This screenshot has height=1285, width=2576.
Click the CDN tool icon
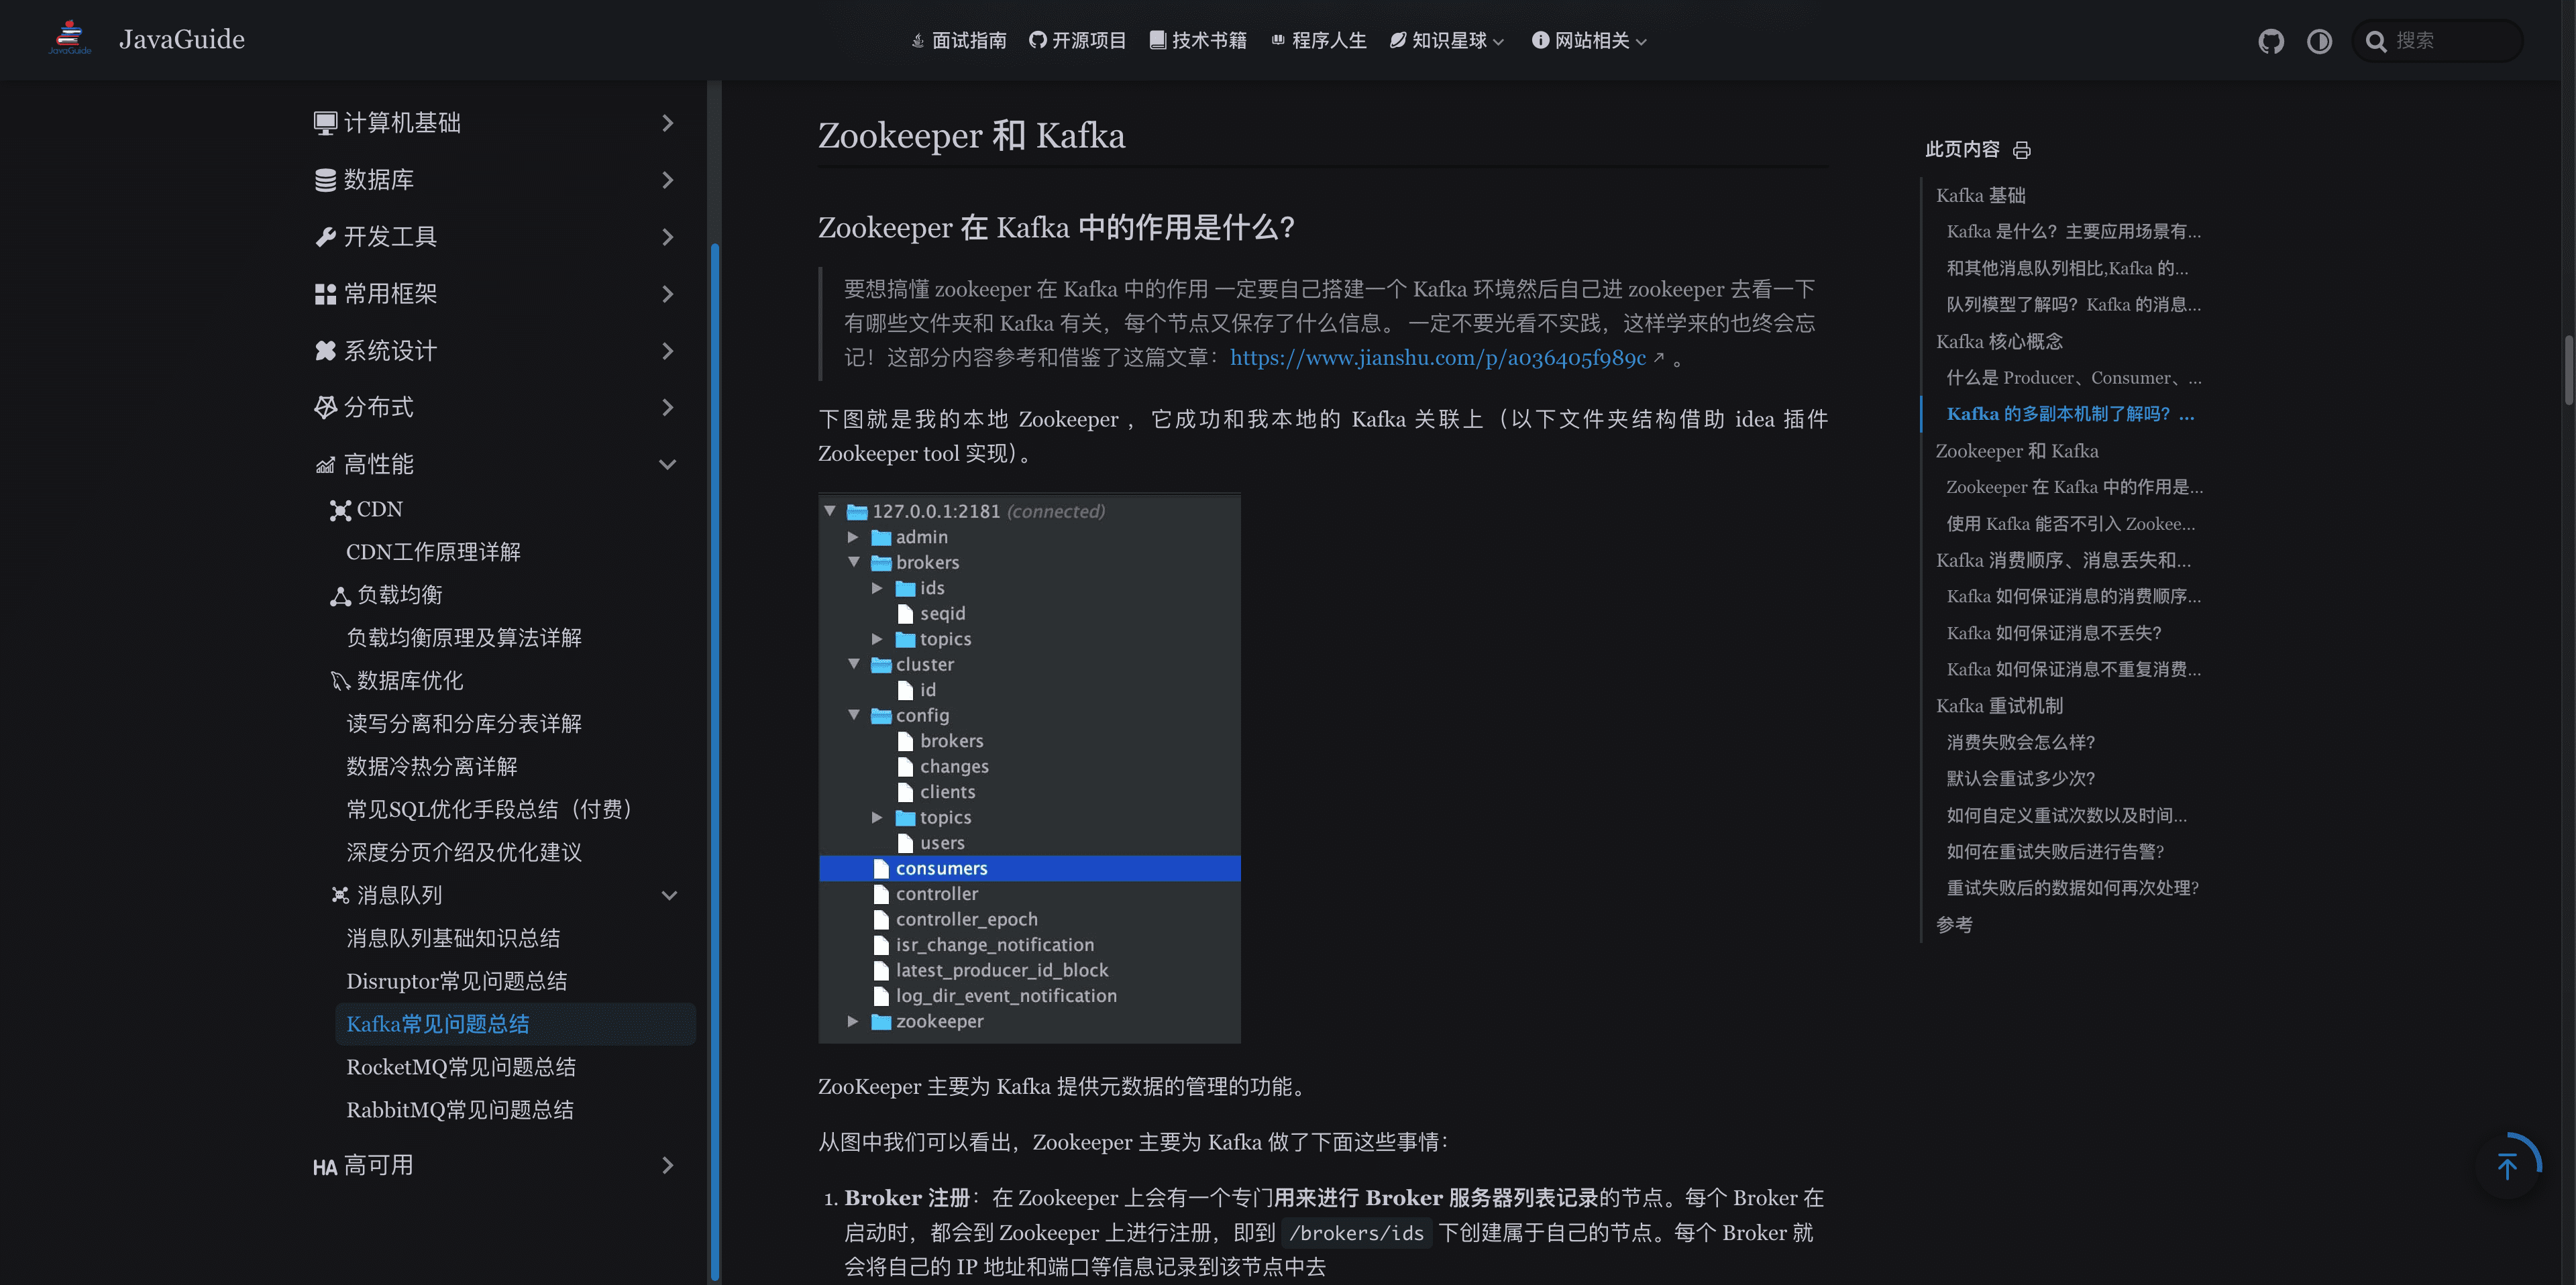pos(342,509)
